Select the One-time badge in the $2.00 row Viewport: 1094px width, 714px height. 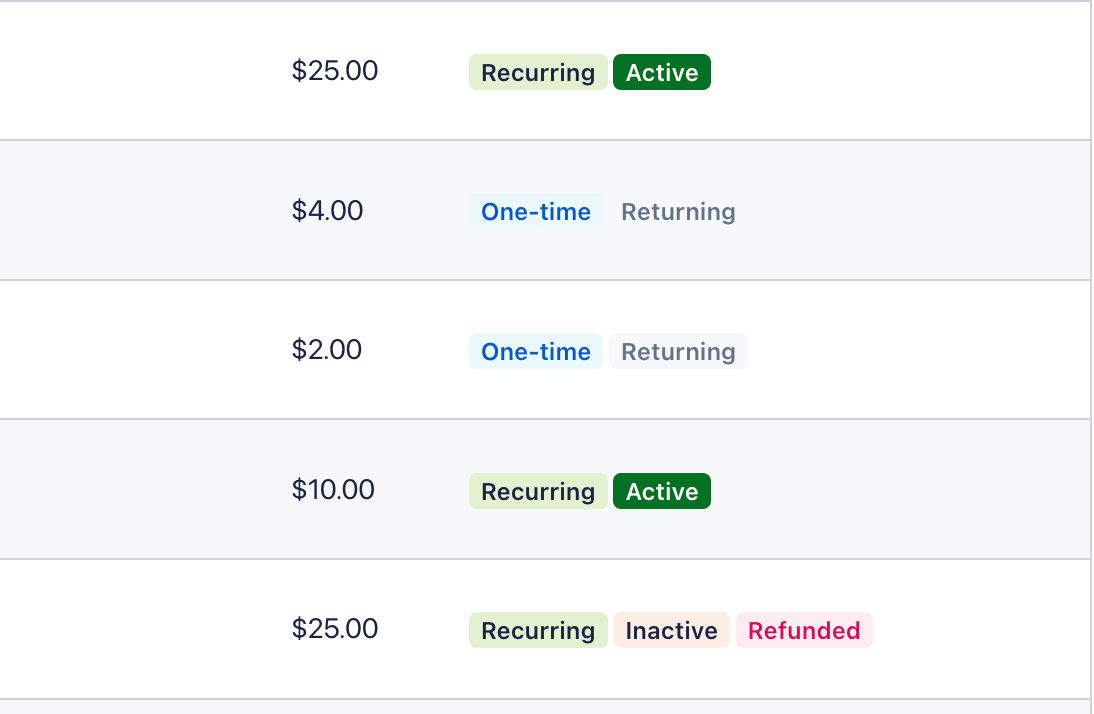[536, 352]
